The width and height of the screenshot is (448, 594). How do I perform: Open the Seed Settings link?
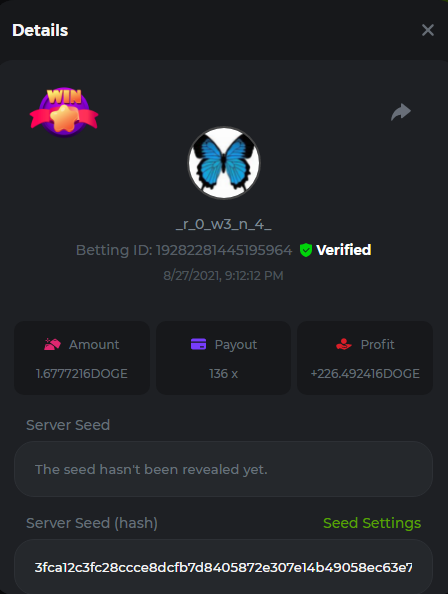(x=372, y=523)
